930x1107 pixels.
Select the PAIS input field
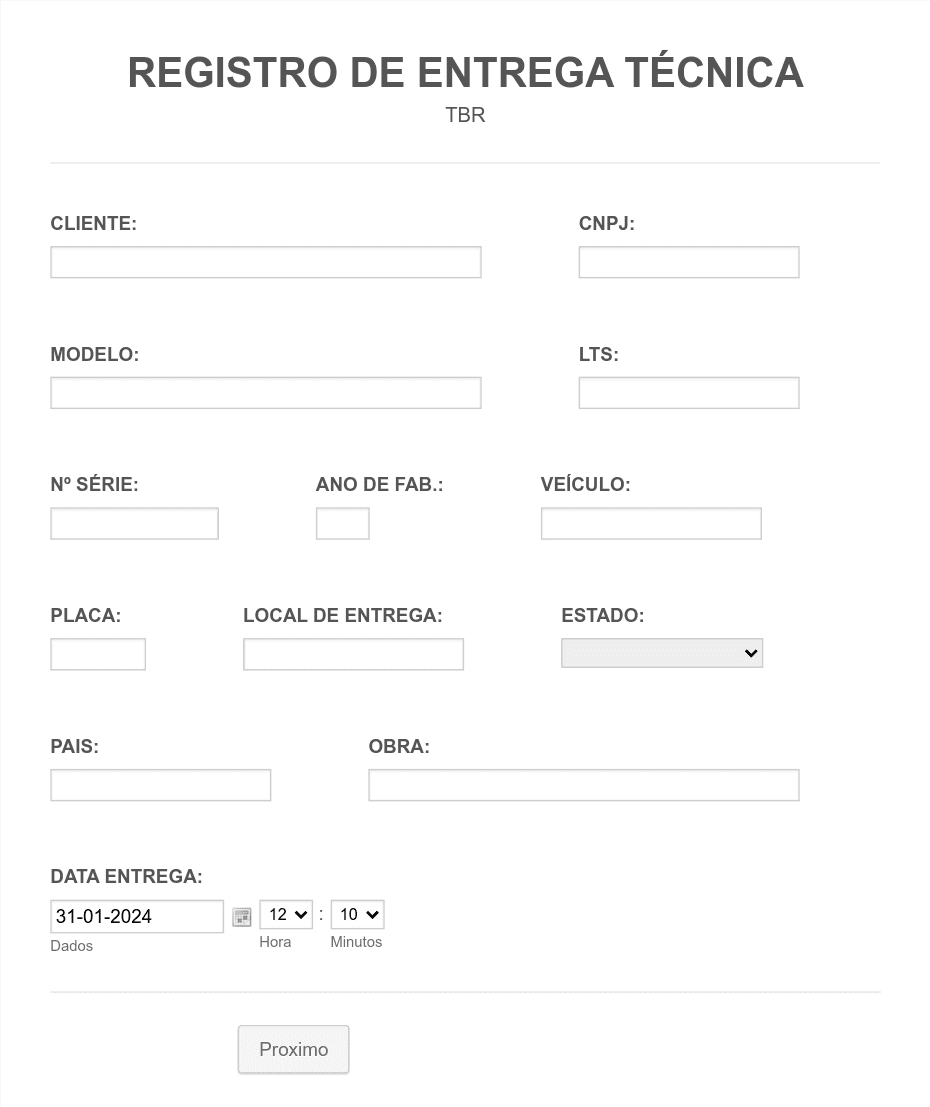pyautogui.click(x=160, y=785)
